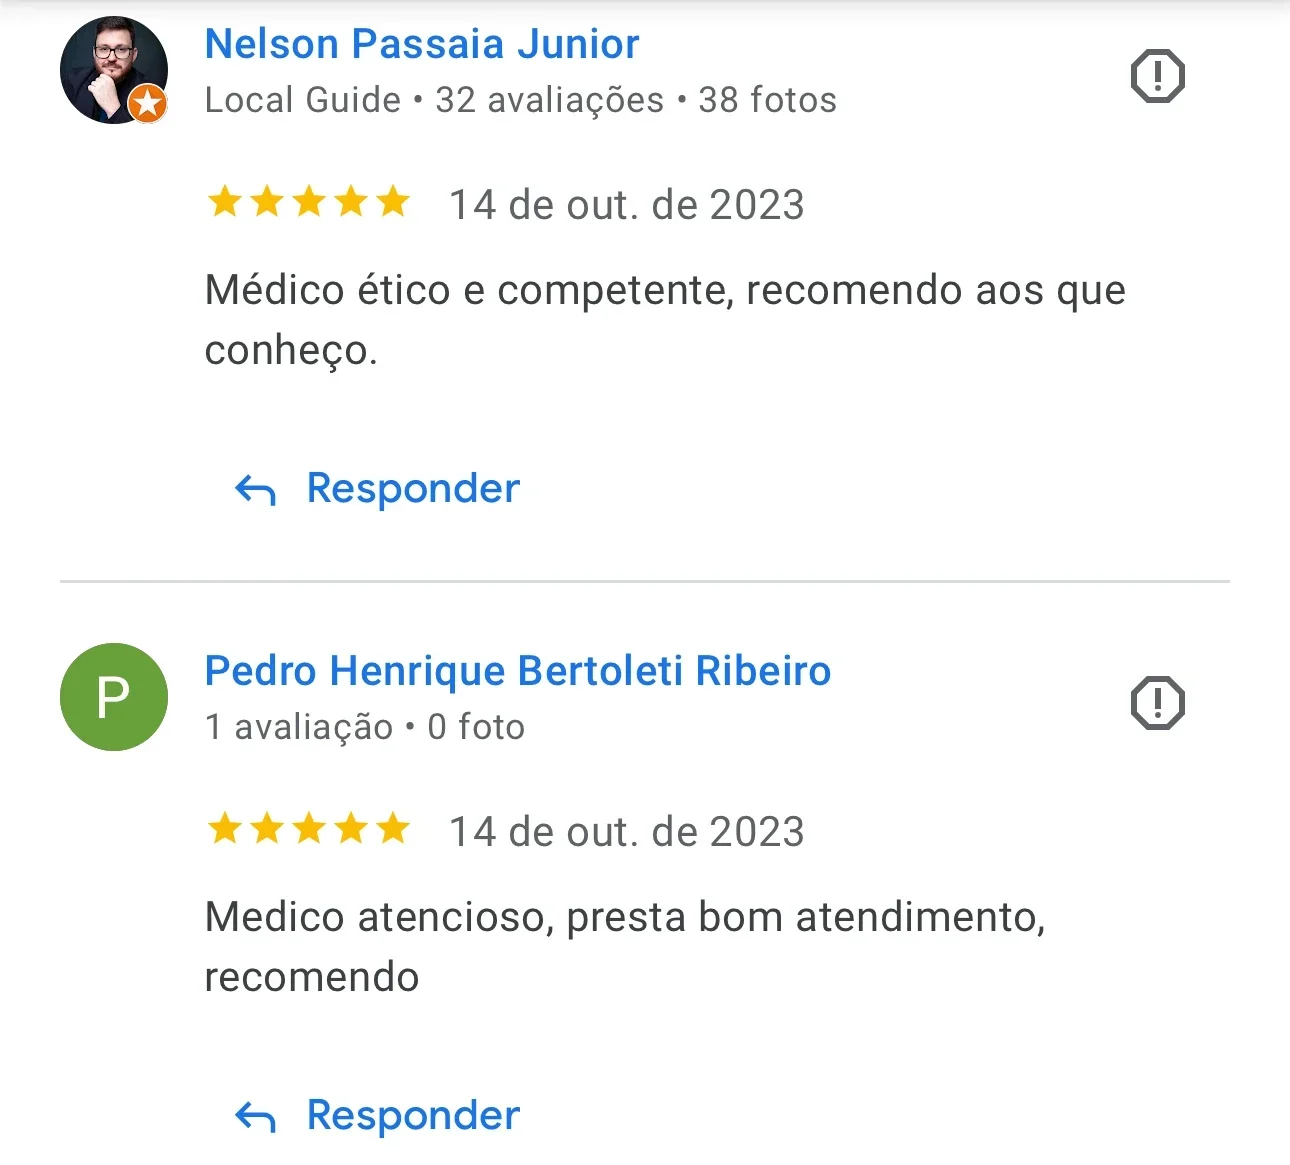This screenshot has width=1290, height=1165.
Task: Click reply arrow under Nelson's review
Action: [x=255, y=490]
